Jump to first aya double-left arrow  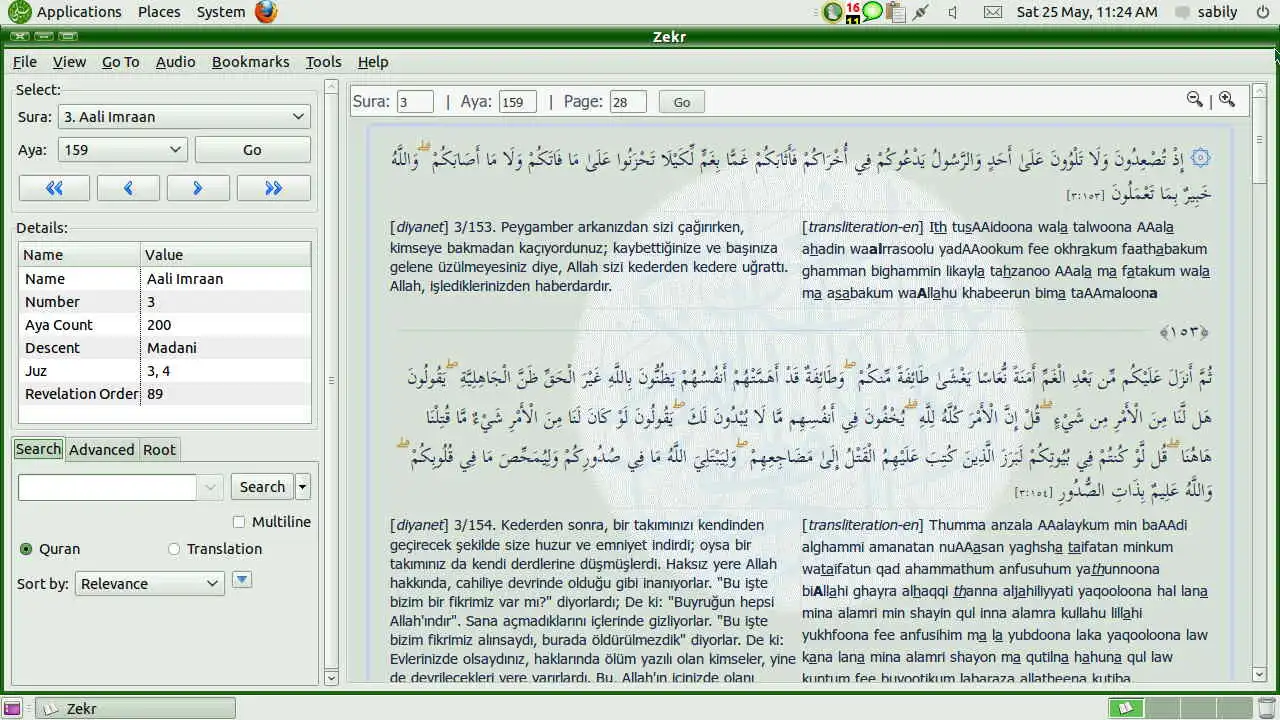(x=54, y=188)
